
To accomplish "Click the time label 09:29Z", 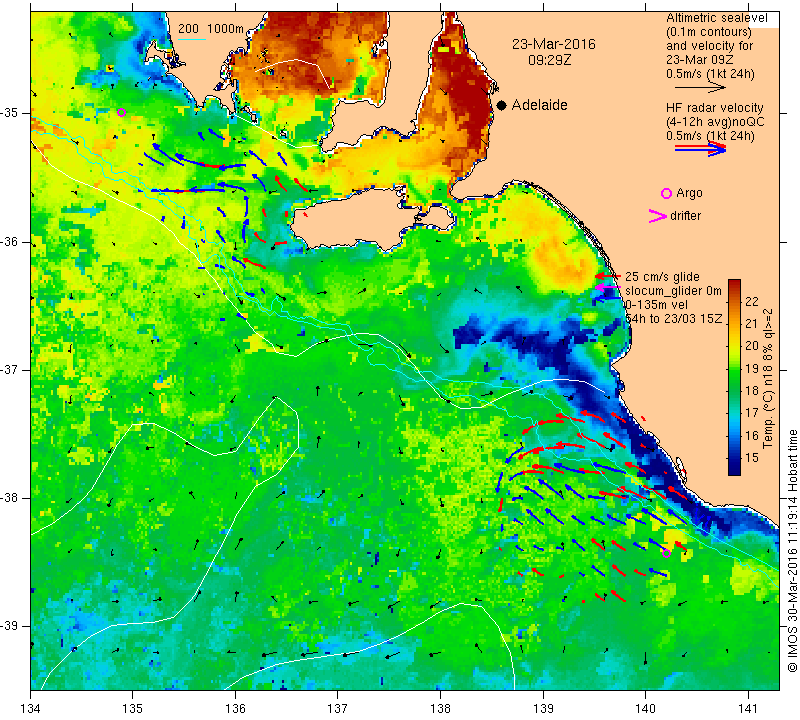I will pyautogui.click(x=549, y=60).
